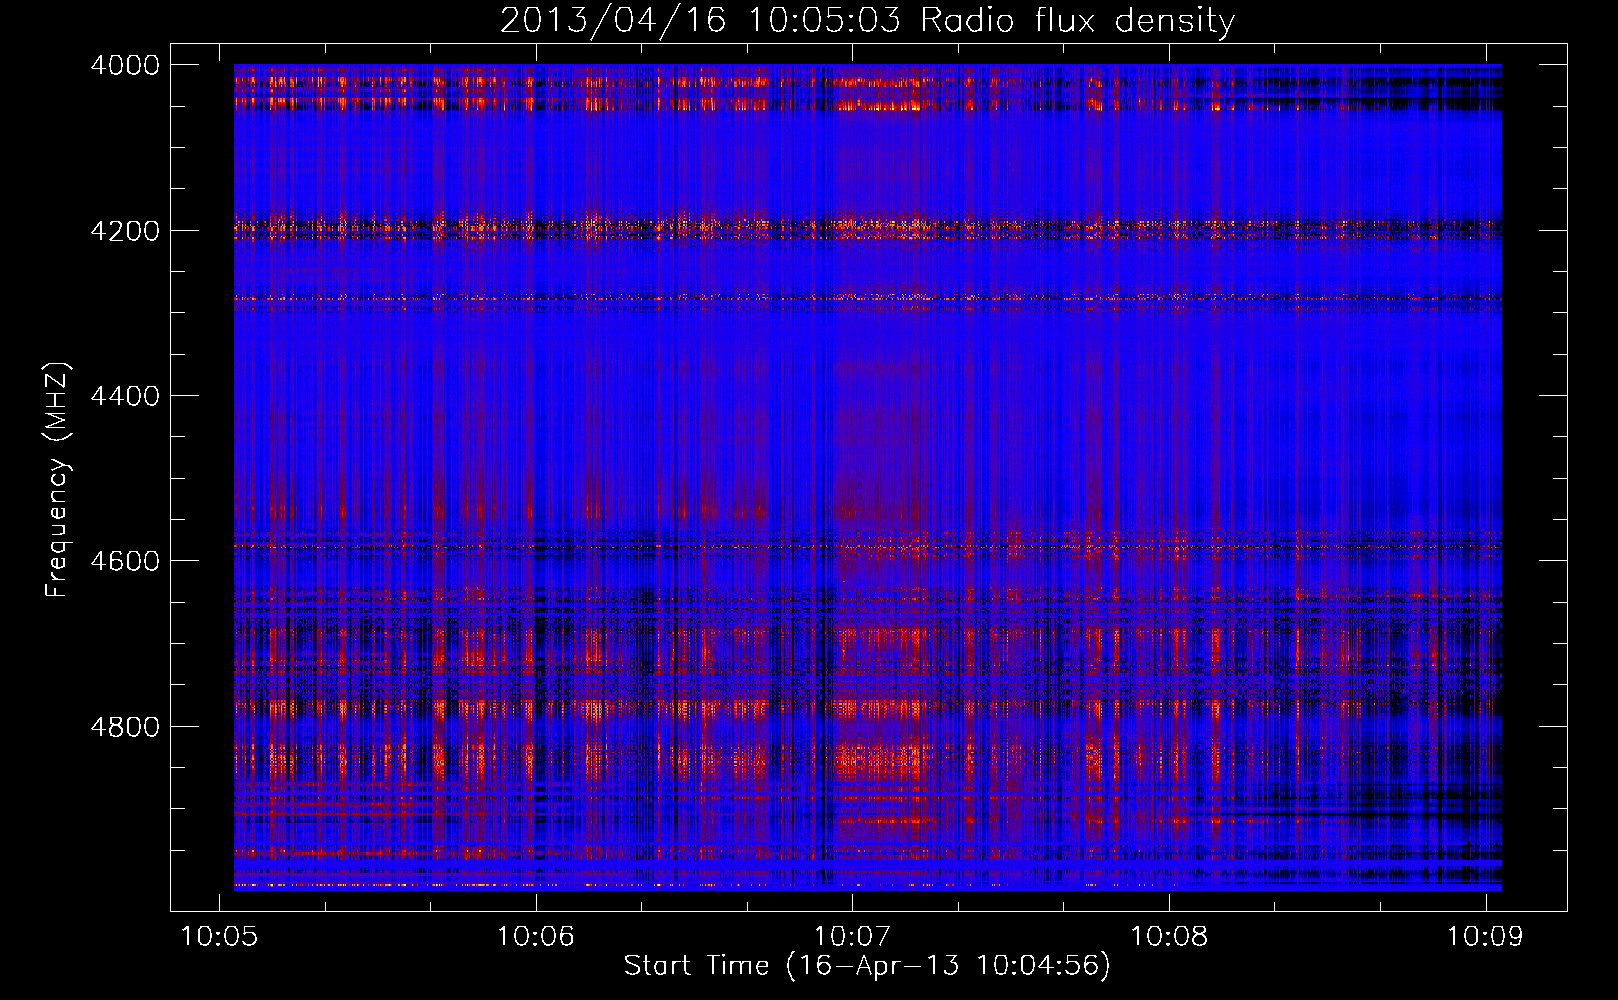Click the 4000 frequency tick label
Screen dimensions: 1618x1000
[125, 65]
